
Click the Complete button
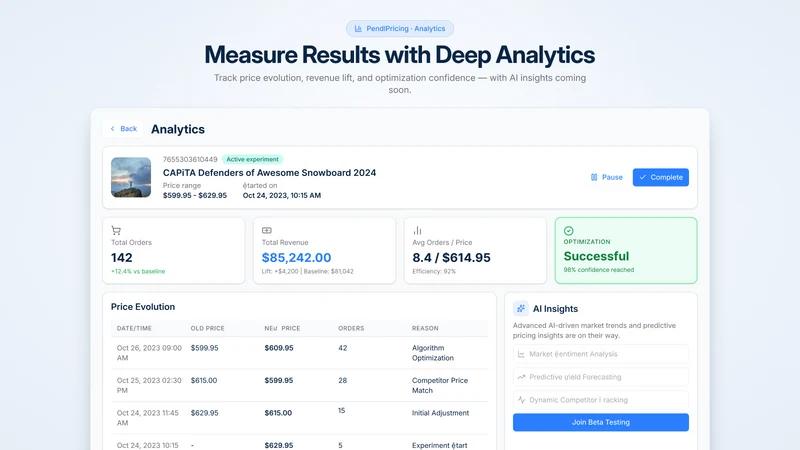pyautogui.click(x=661, y=177)
